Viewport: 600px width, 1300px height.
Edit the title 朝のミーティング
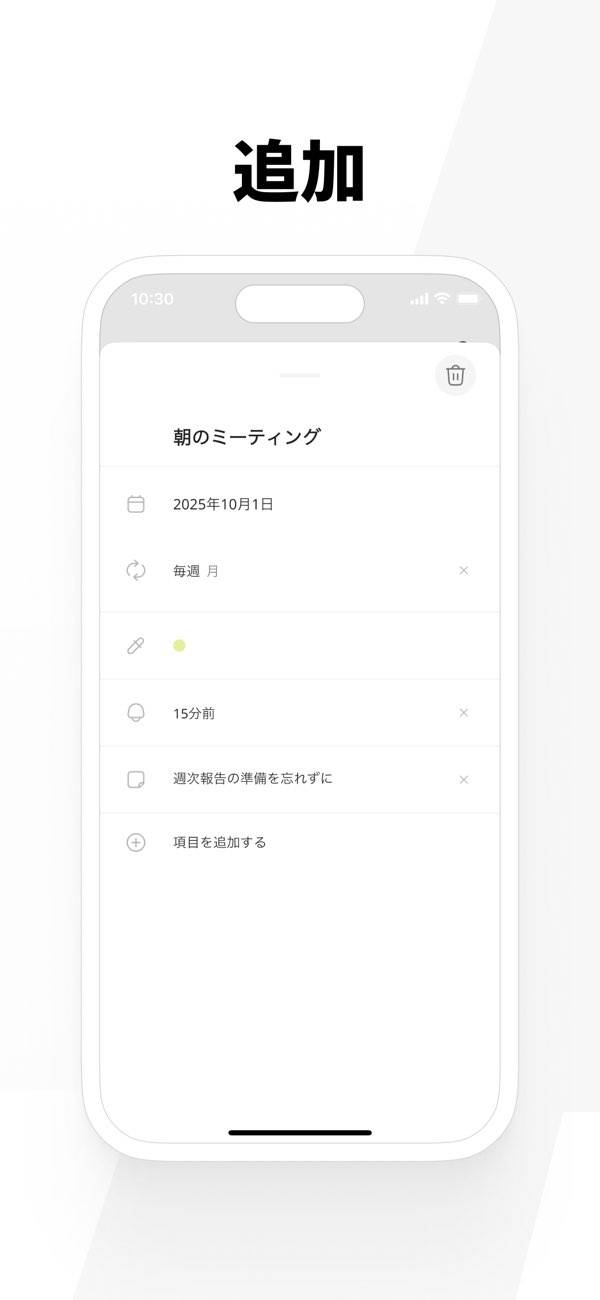click(x=246, y=437)
